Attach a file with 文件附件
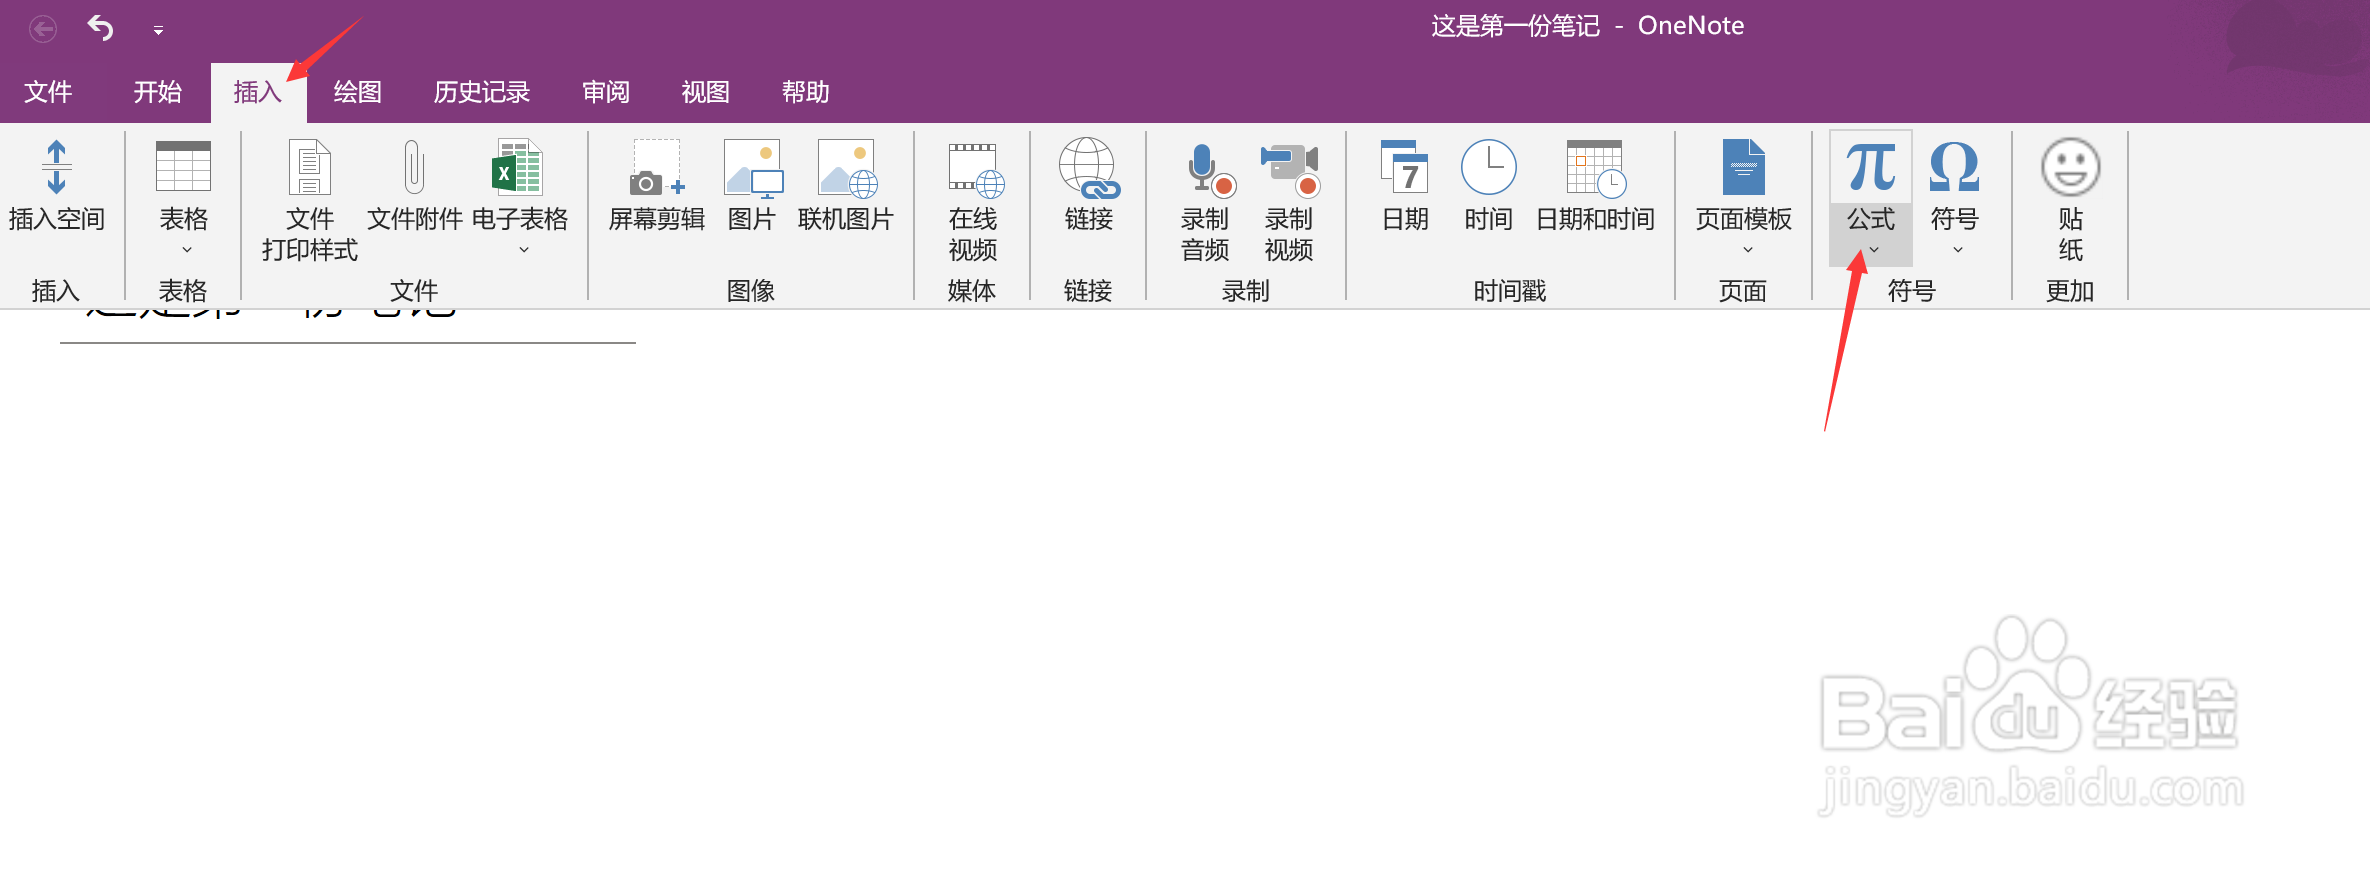This screenshot has height=869, width=2370. tap(414, 167)
